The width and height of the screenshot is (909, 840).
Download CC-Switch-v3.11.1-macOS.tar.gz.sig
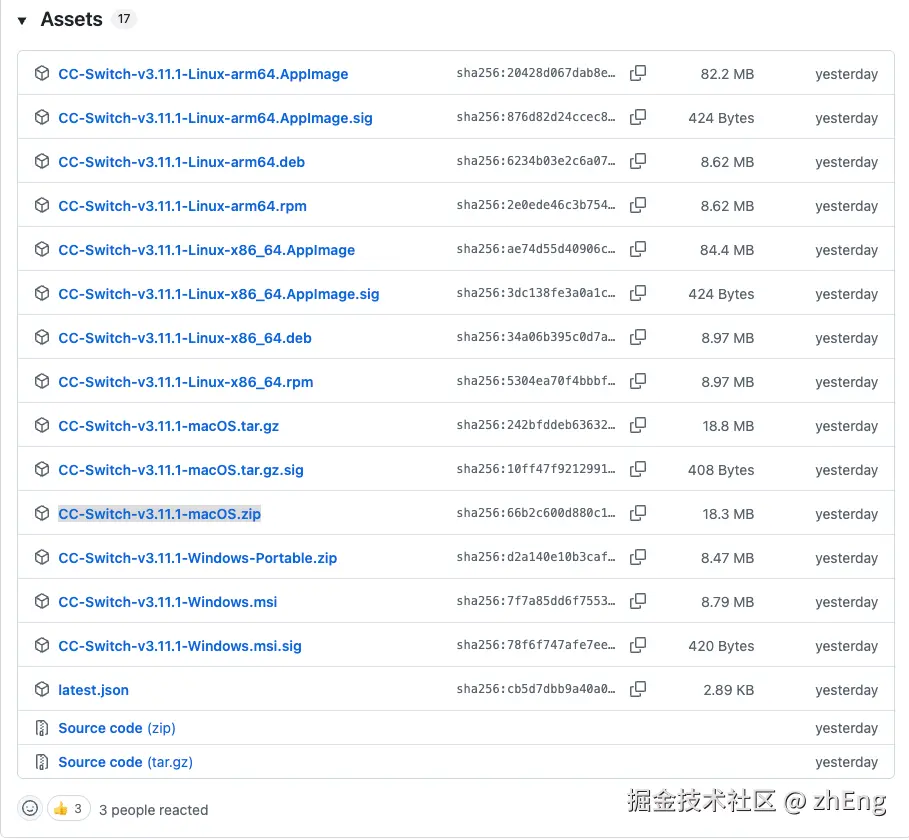click(181, 470)
